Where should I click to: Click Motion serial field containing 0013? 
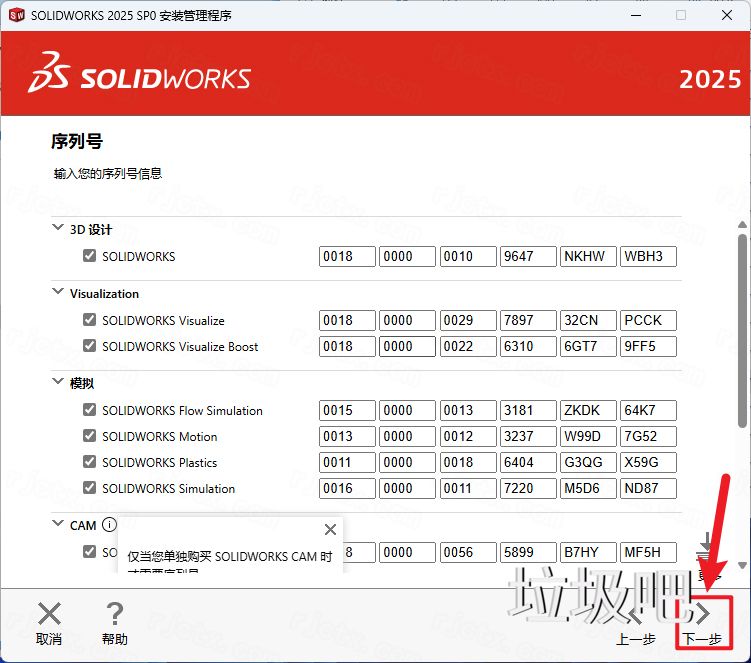347,436
